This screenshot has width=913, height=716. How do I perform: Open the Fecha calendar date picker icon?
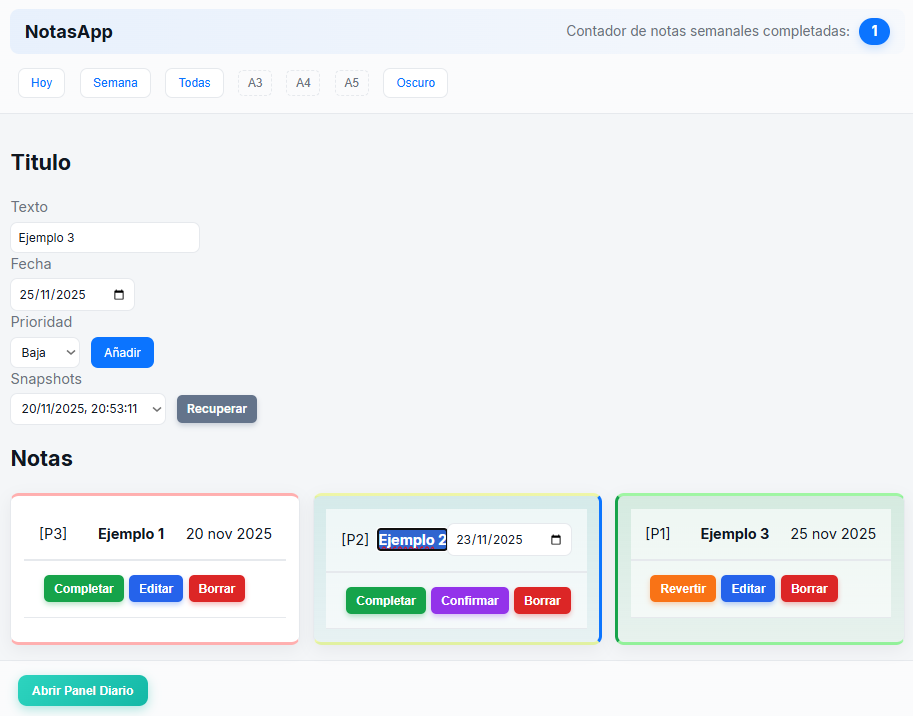[117, 294]
